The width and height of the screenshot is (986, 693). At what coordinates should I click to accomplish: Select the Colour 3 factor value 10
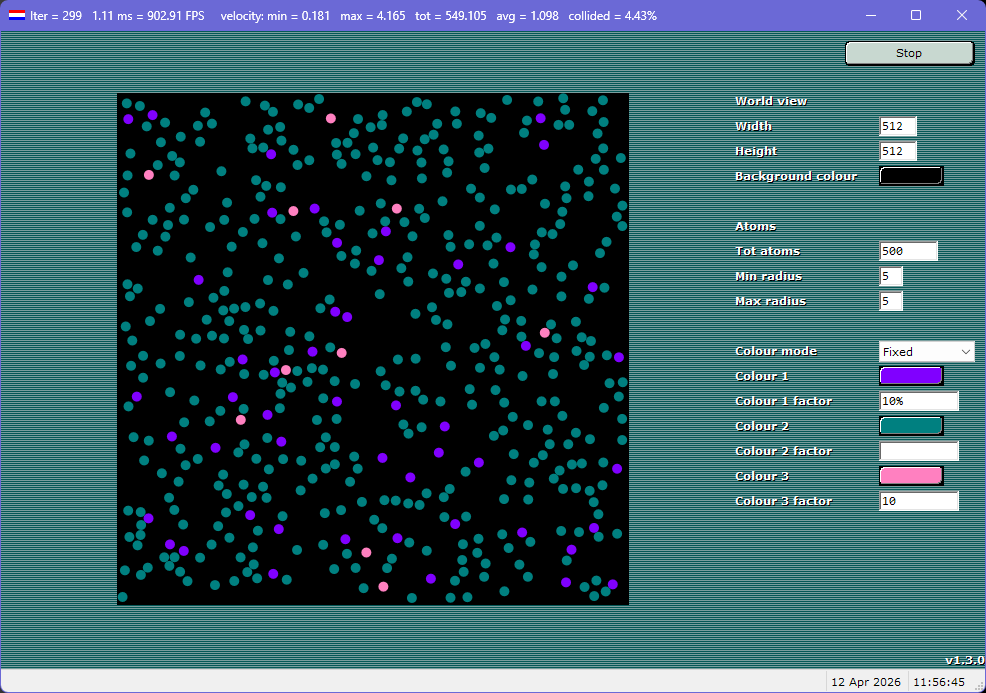tap(918, 500)
